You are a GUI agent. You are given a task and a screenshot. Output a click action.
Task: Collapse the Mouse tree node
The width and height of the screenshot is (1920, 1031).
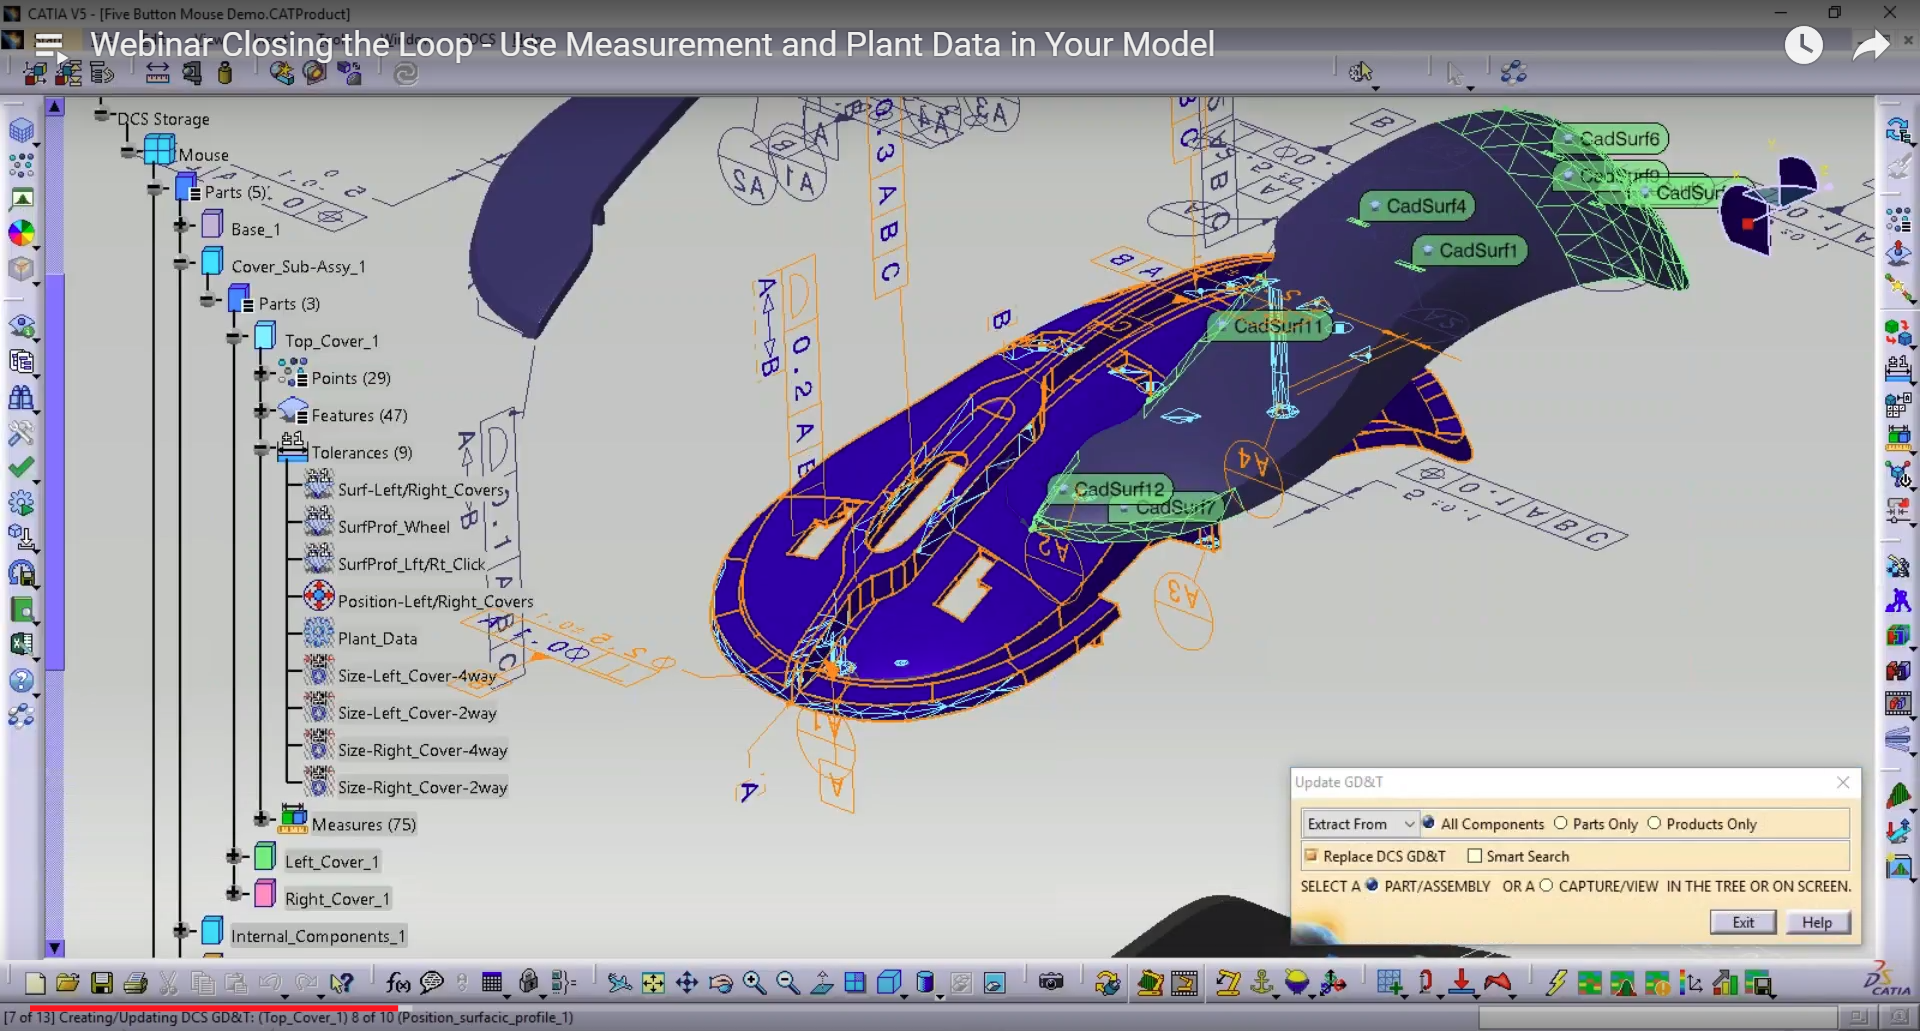[128, 153]
